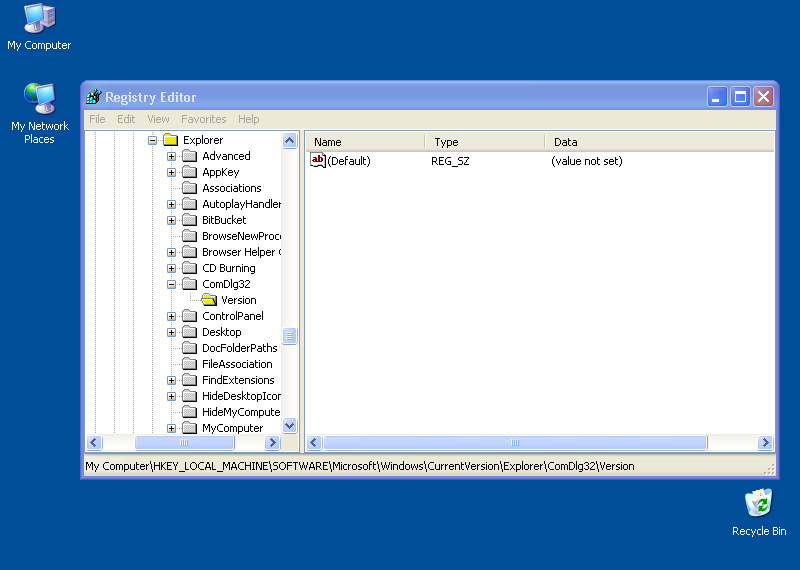
Task: Click the CD Burning folder icon
Action: pyautogui.click(x=190, y=268)
